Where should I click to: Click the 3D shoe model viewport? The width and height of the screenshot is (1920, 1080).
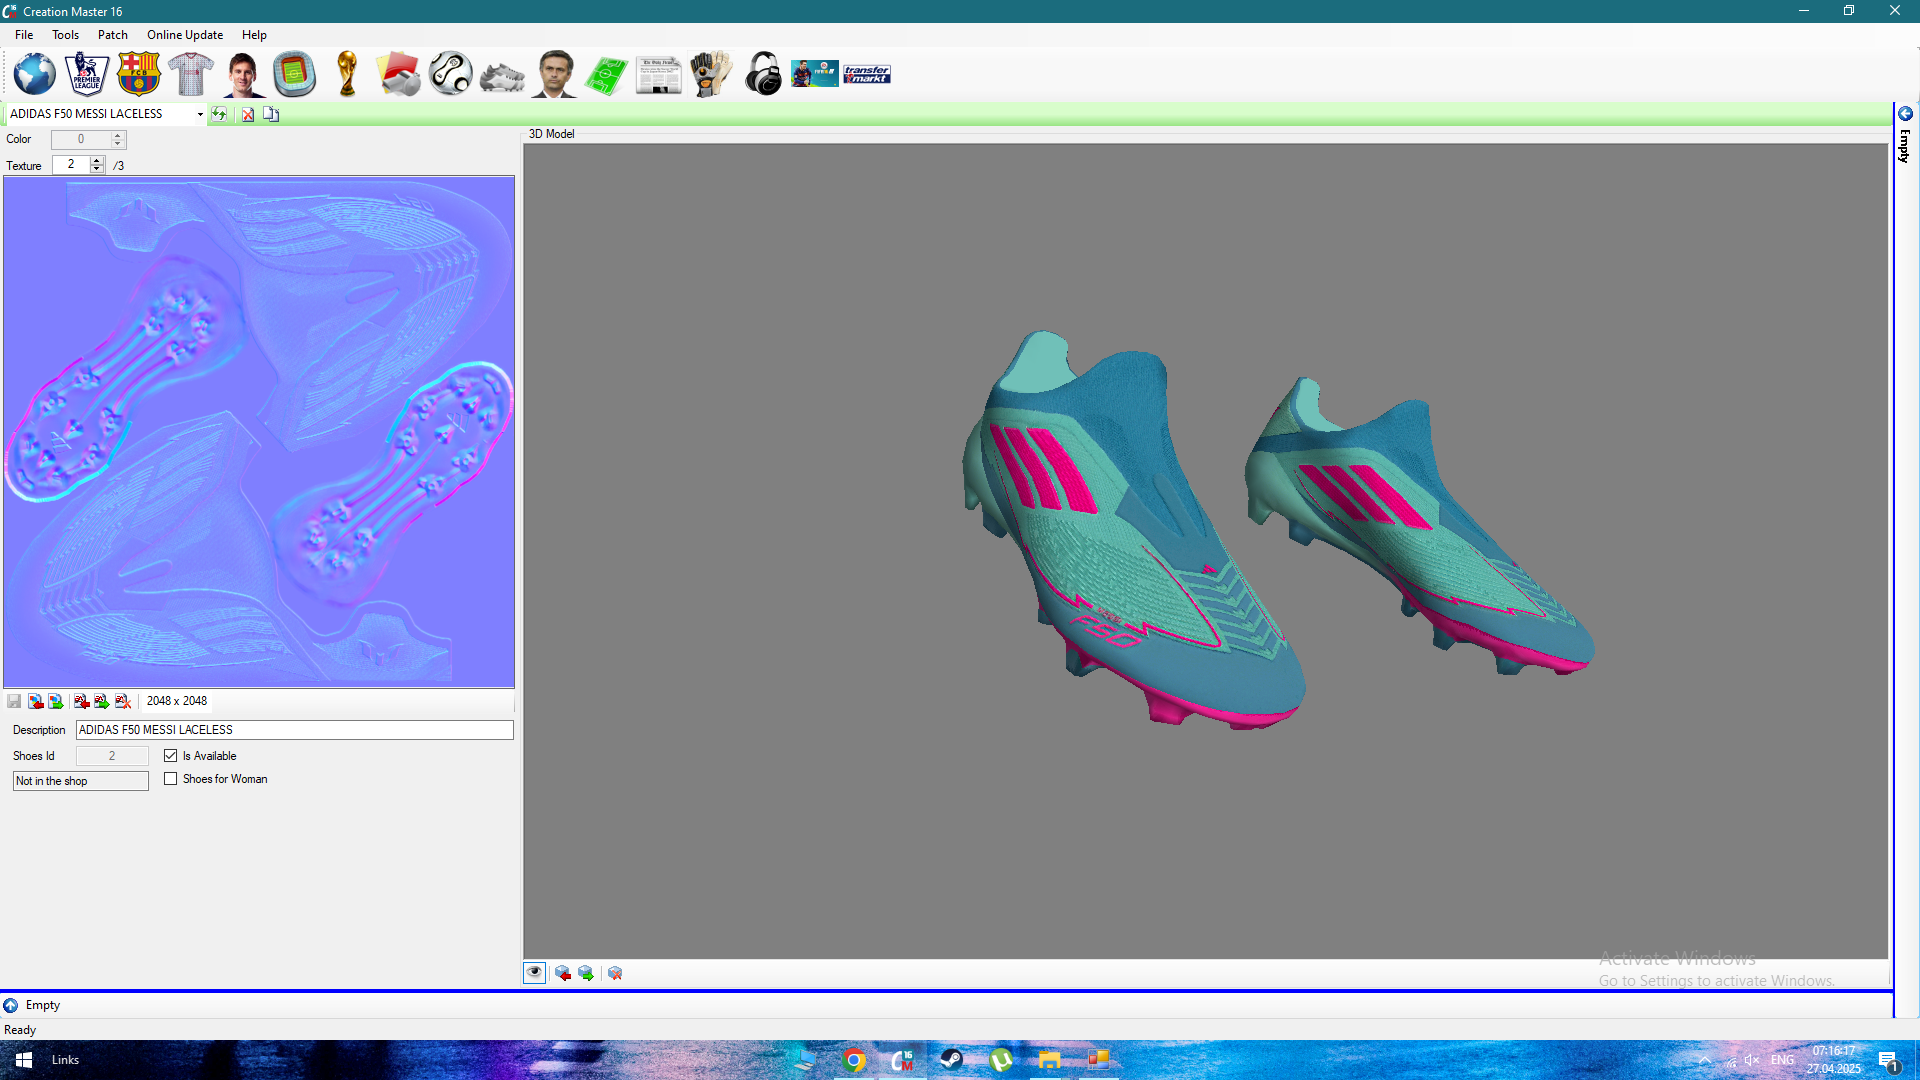tap(1206, 551)
